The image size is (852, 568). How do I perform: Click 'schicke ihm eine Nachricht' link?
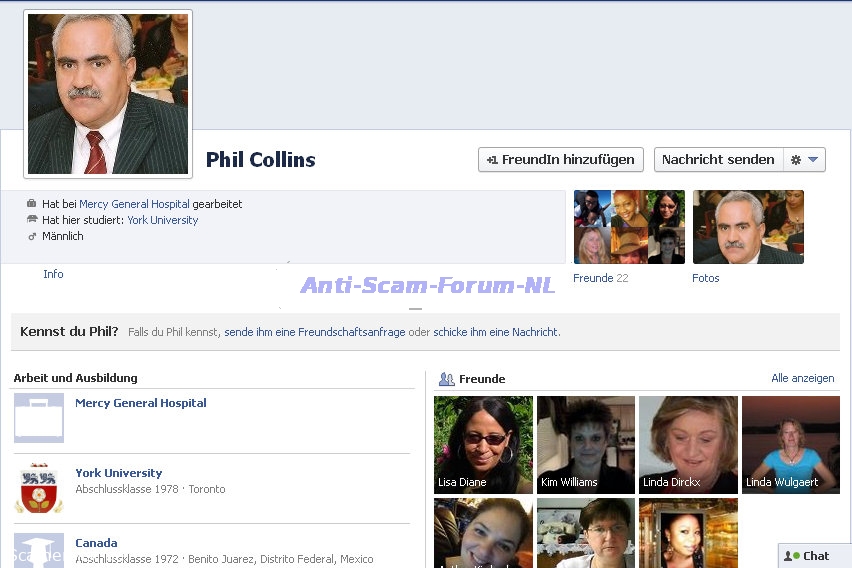(496, 332)
